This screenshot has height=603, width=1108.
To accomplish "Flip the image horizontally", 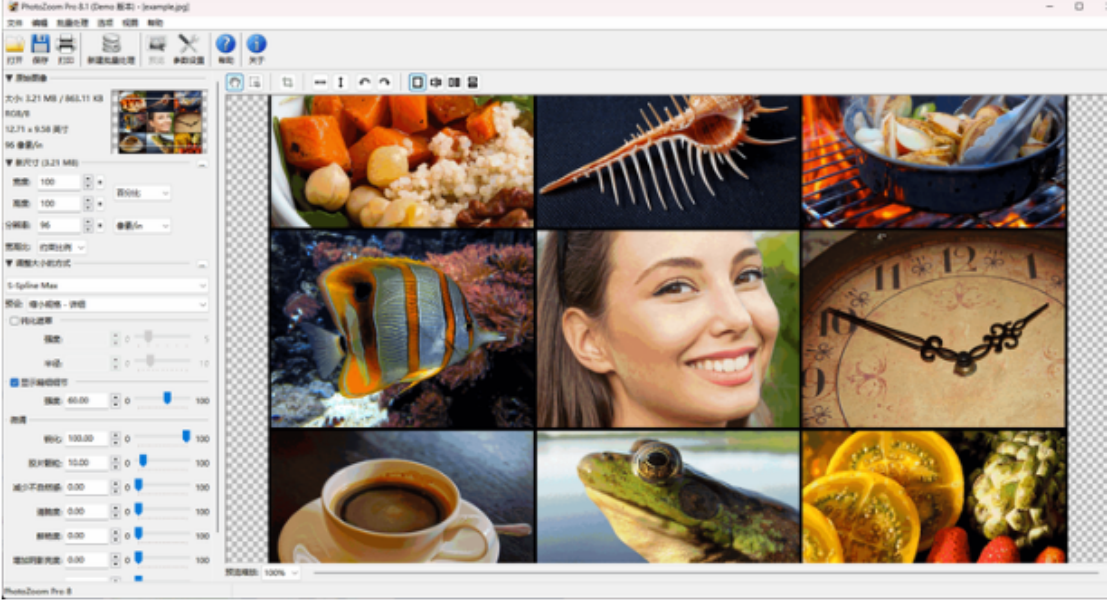I will (x=317, y=81).
